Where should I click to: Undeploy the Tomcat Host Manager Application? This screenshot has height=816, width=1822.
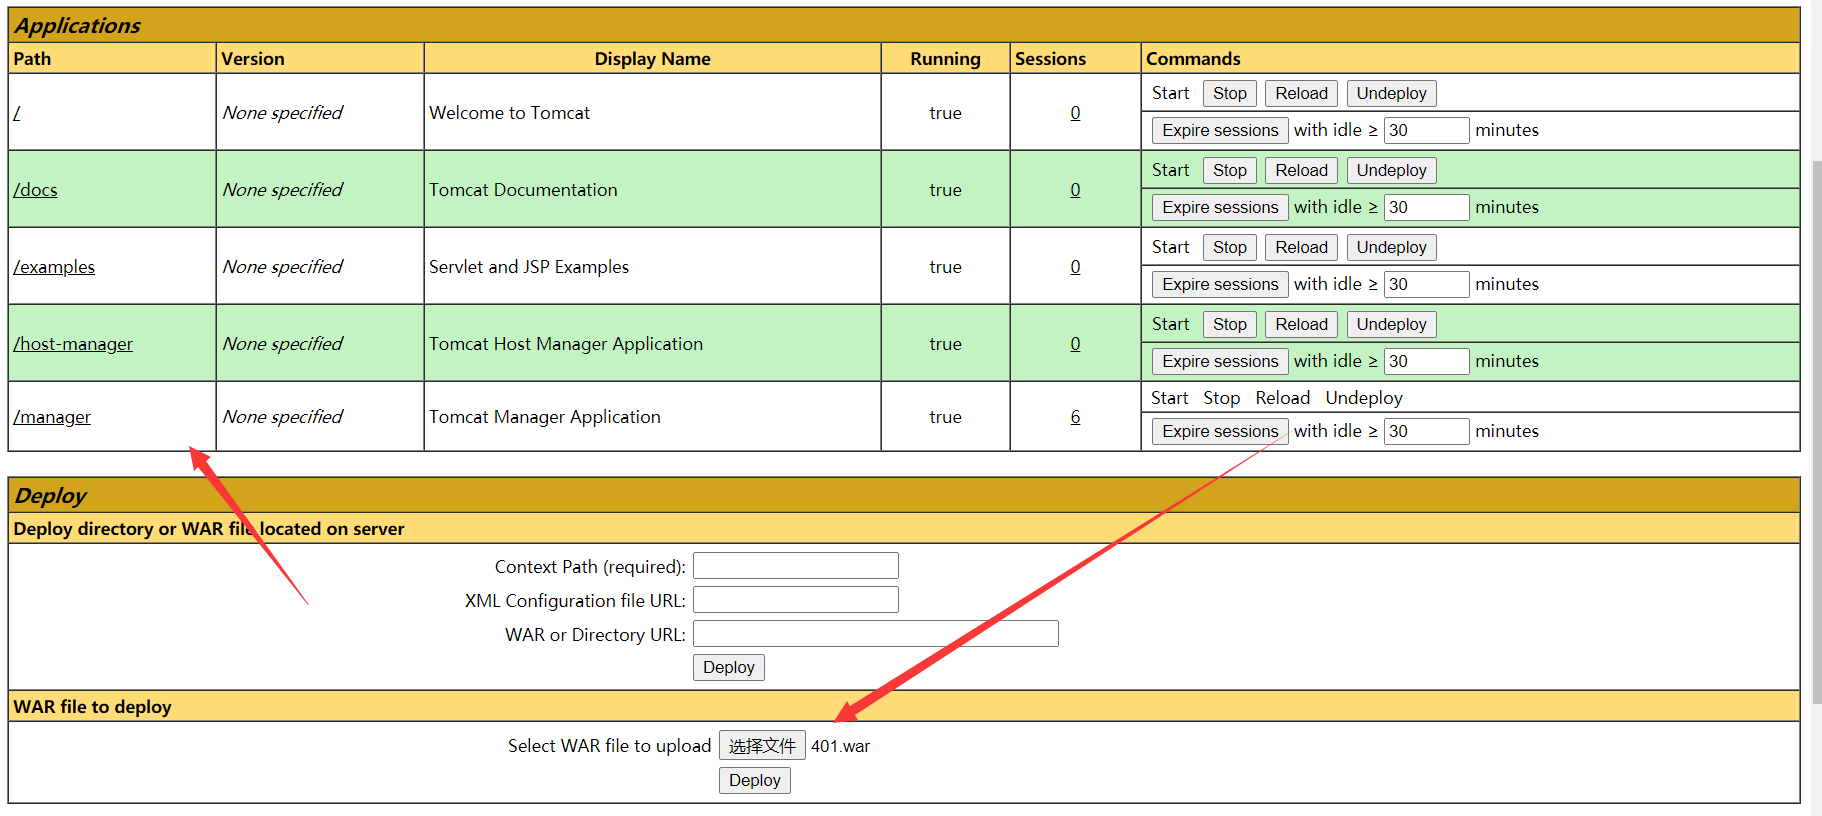(1391, 324)
